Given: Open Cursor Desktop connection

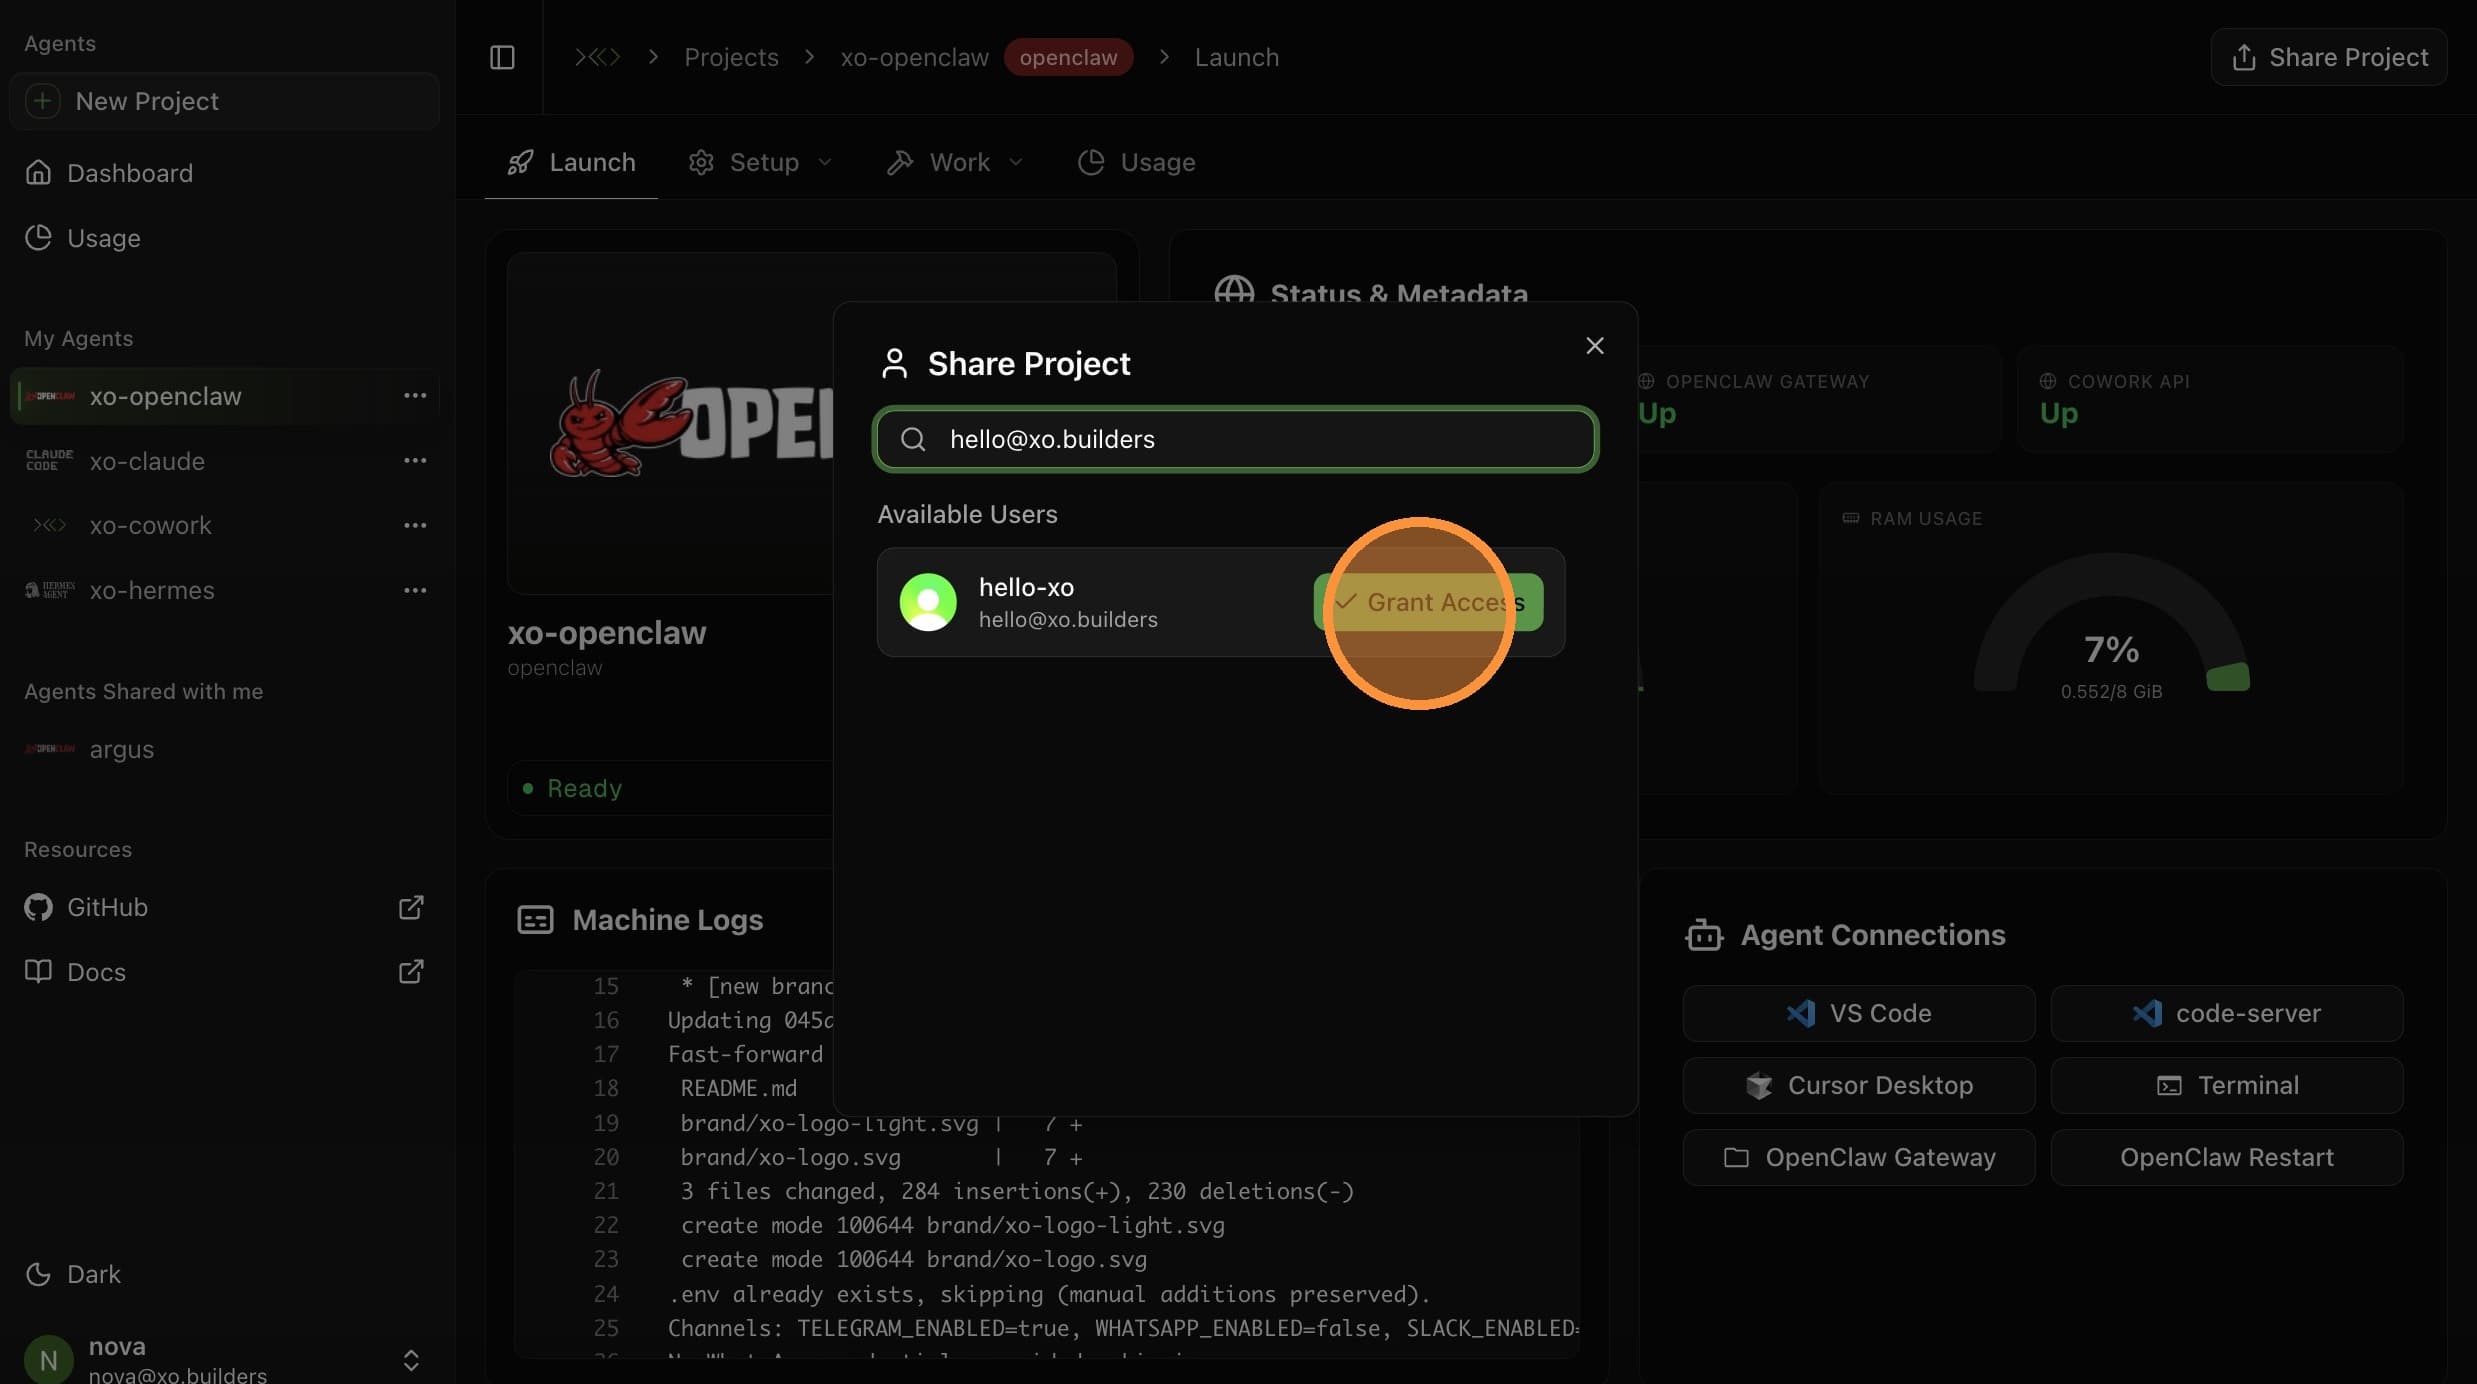Looking at the screenshot, I should click(1858, 1085).
